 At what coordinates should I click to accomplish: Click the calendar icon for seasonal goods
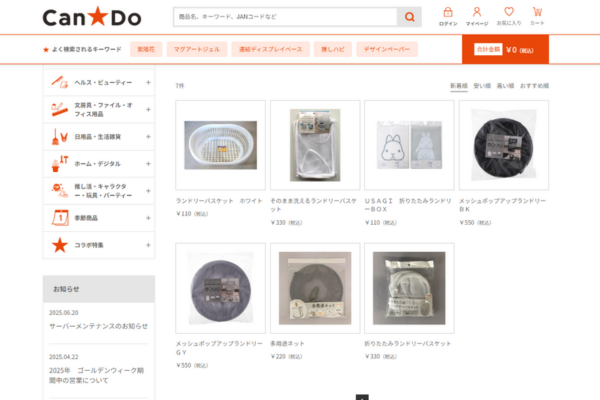click(x=60, y=218)
